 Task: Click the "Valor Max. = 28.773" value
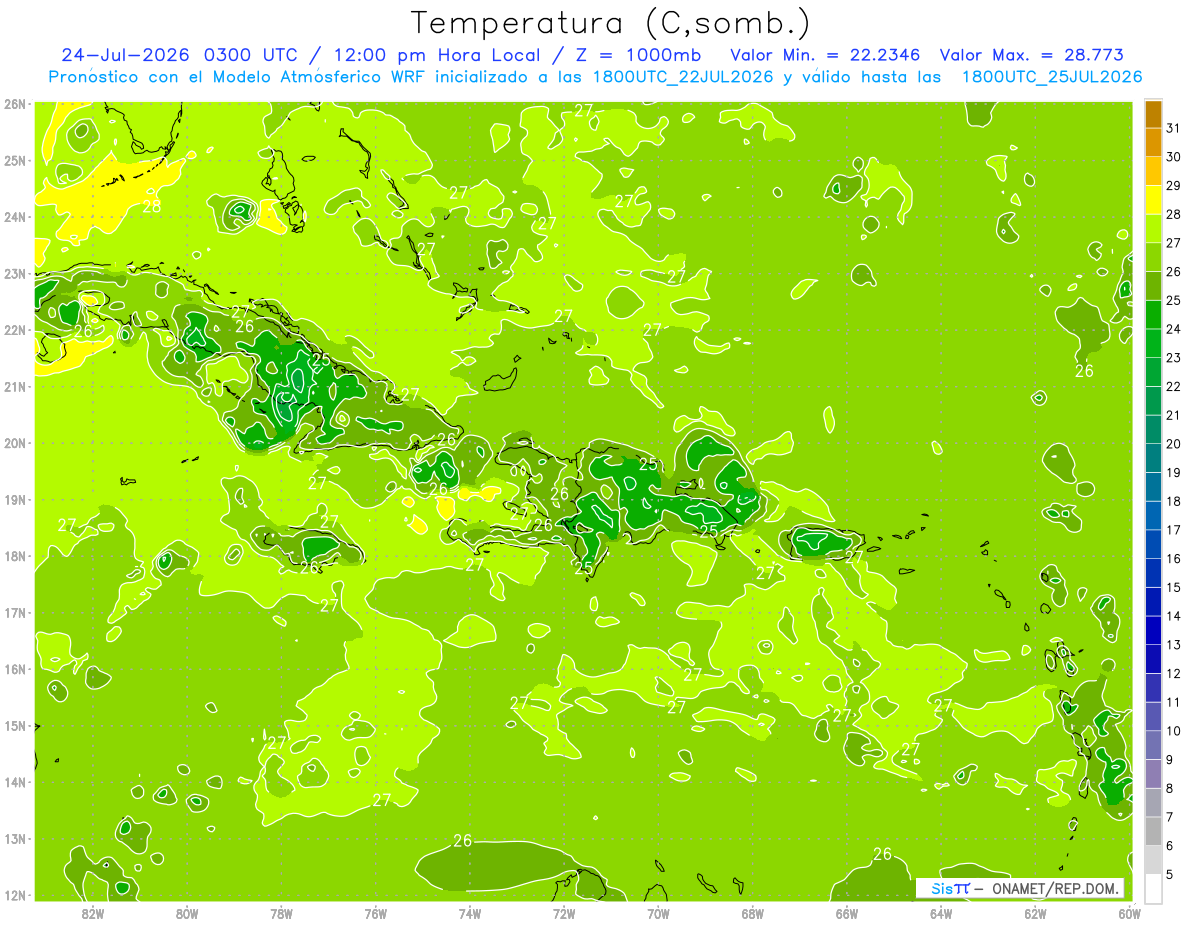pyautogui.click(x=1033, y=55)
